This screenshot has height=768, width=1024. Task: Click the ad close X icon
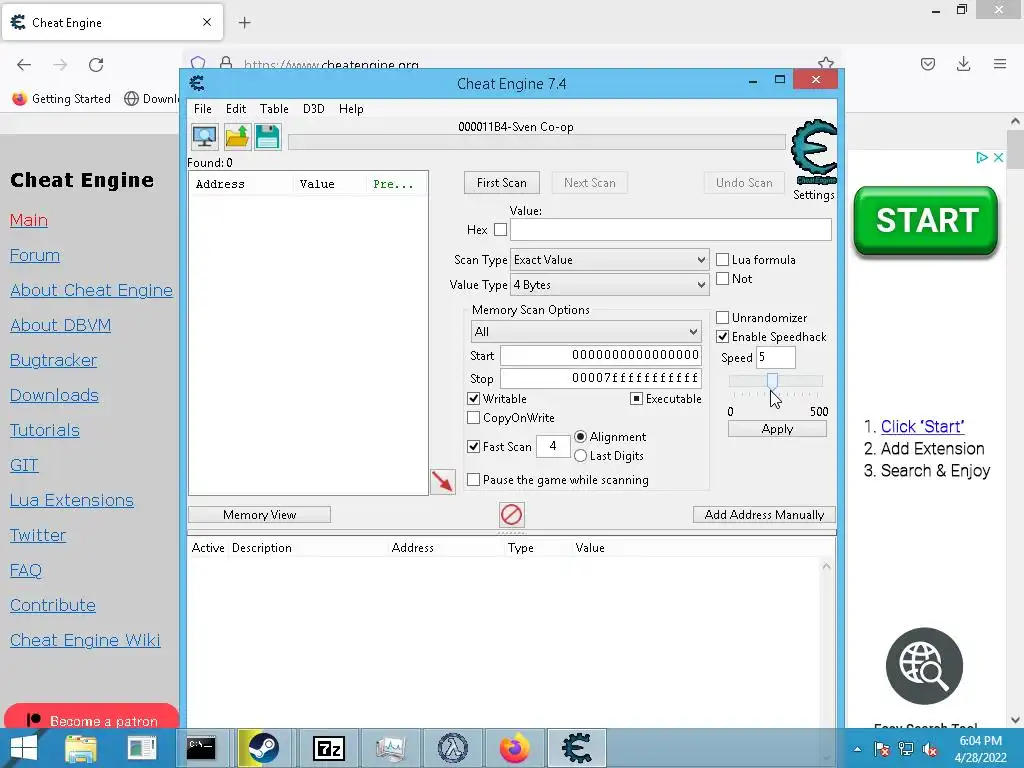tap(999, 157)
